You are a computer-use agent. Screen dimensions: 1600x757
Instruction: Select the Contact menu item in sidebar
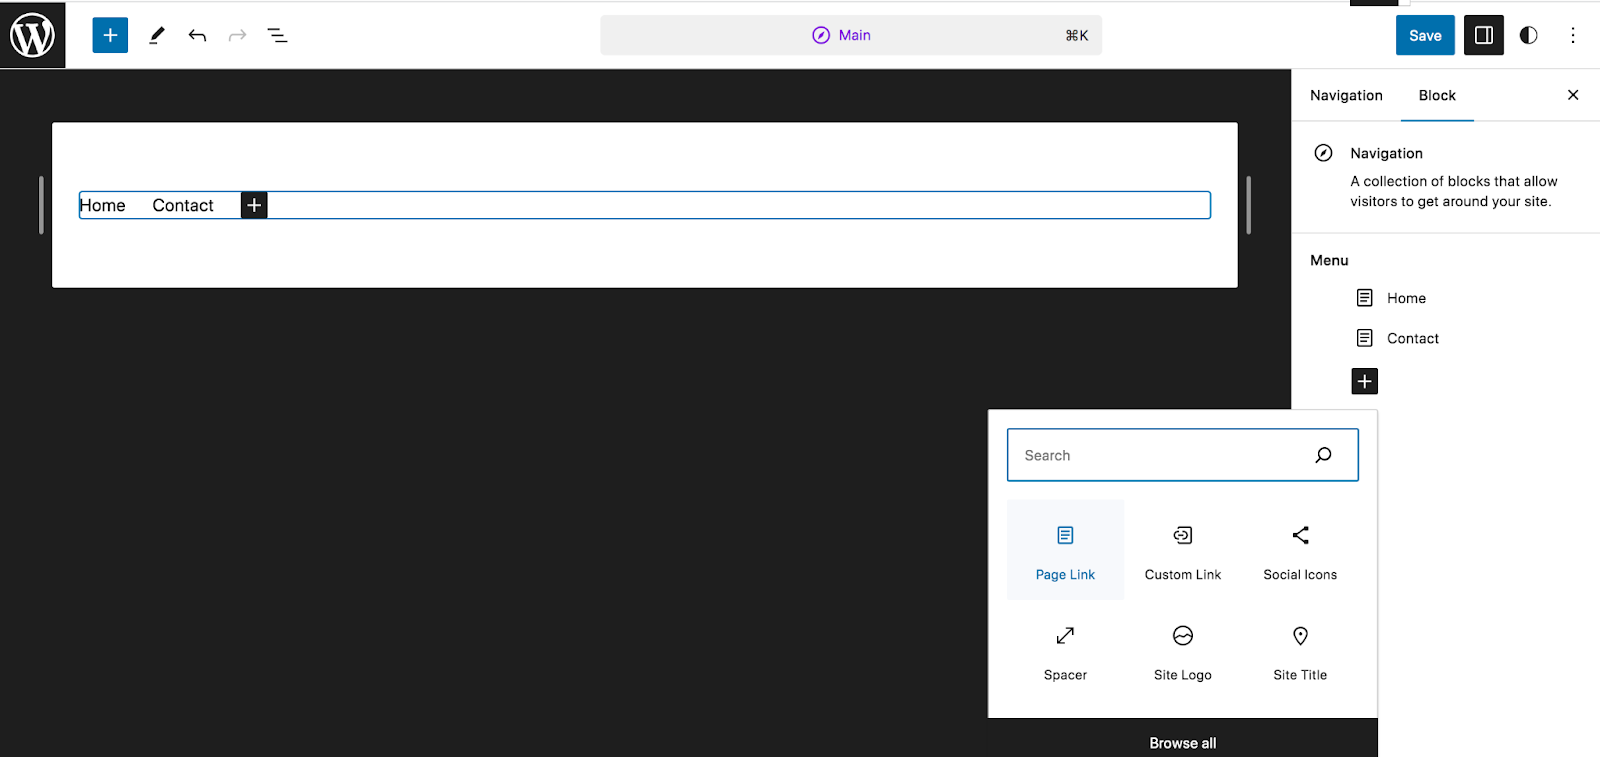pyautogui.click(x=1412, y=338)
